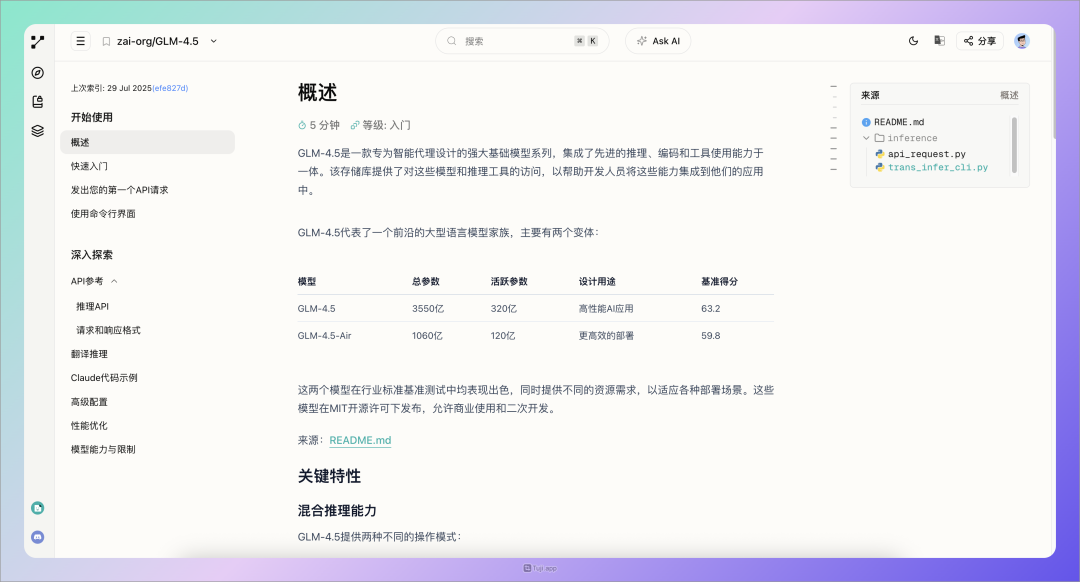
Task: Navigate to Claude代码示例
Action: pyautogui.click(x=104, y=377)
